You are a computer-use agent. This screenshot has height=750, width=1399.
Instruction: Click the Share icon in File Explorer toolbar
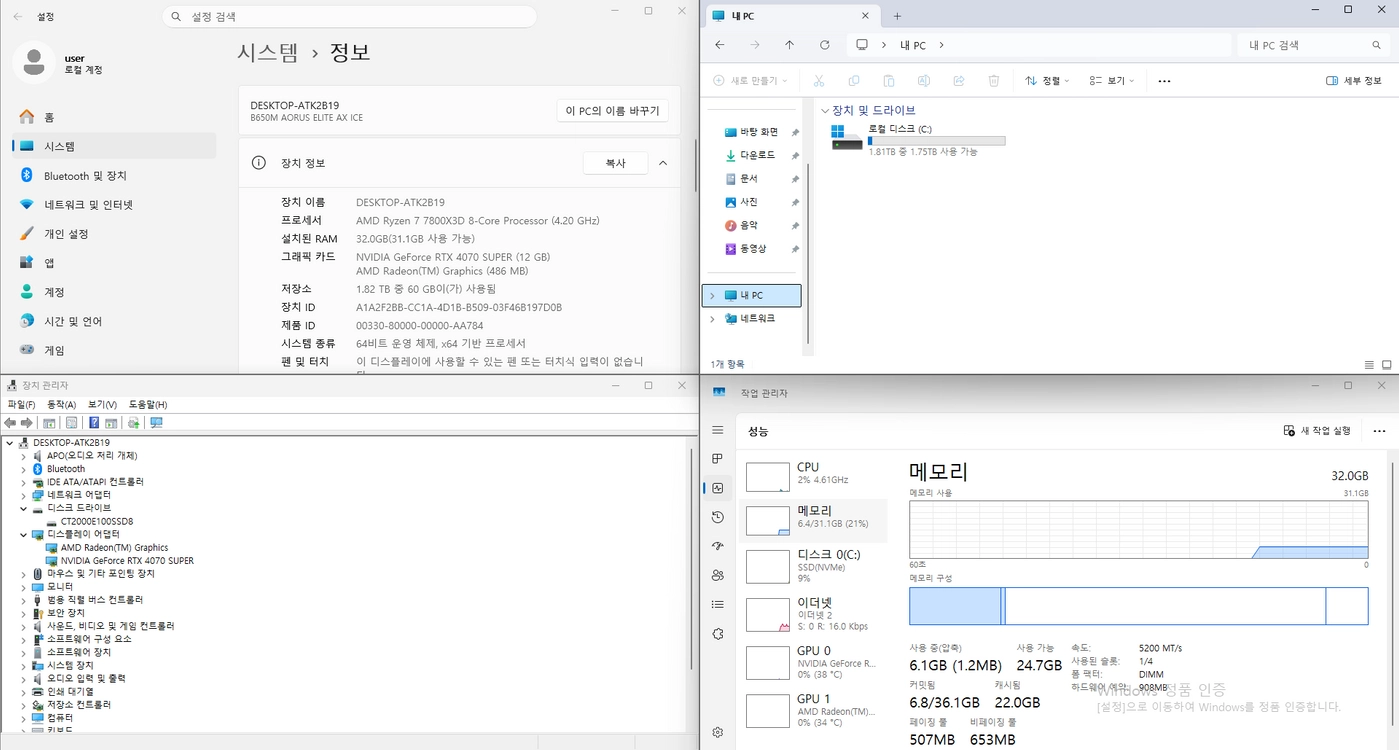point(959,81)
